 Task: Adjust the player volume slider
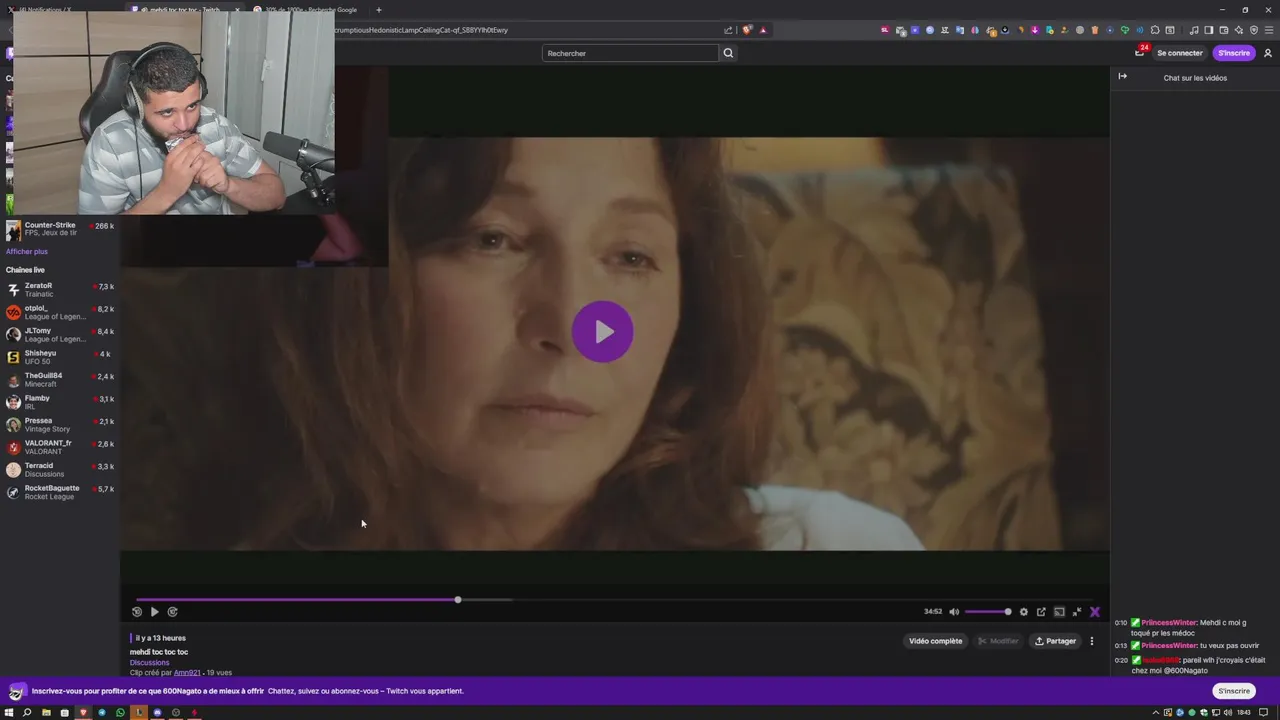(x=988, y=612)
